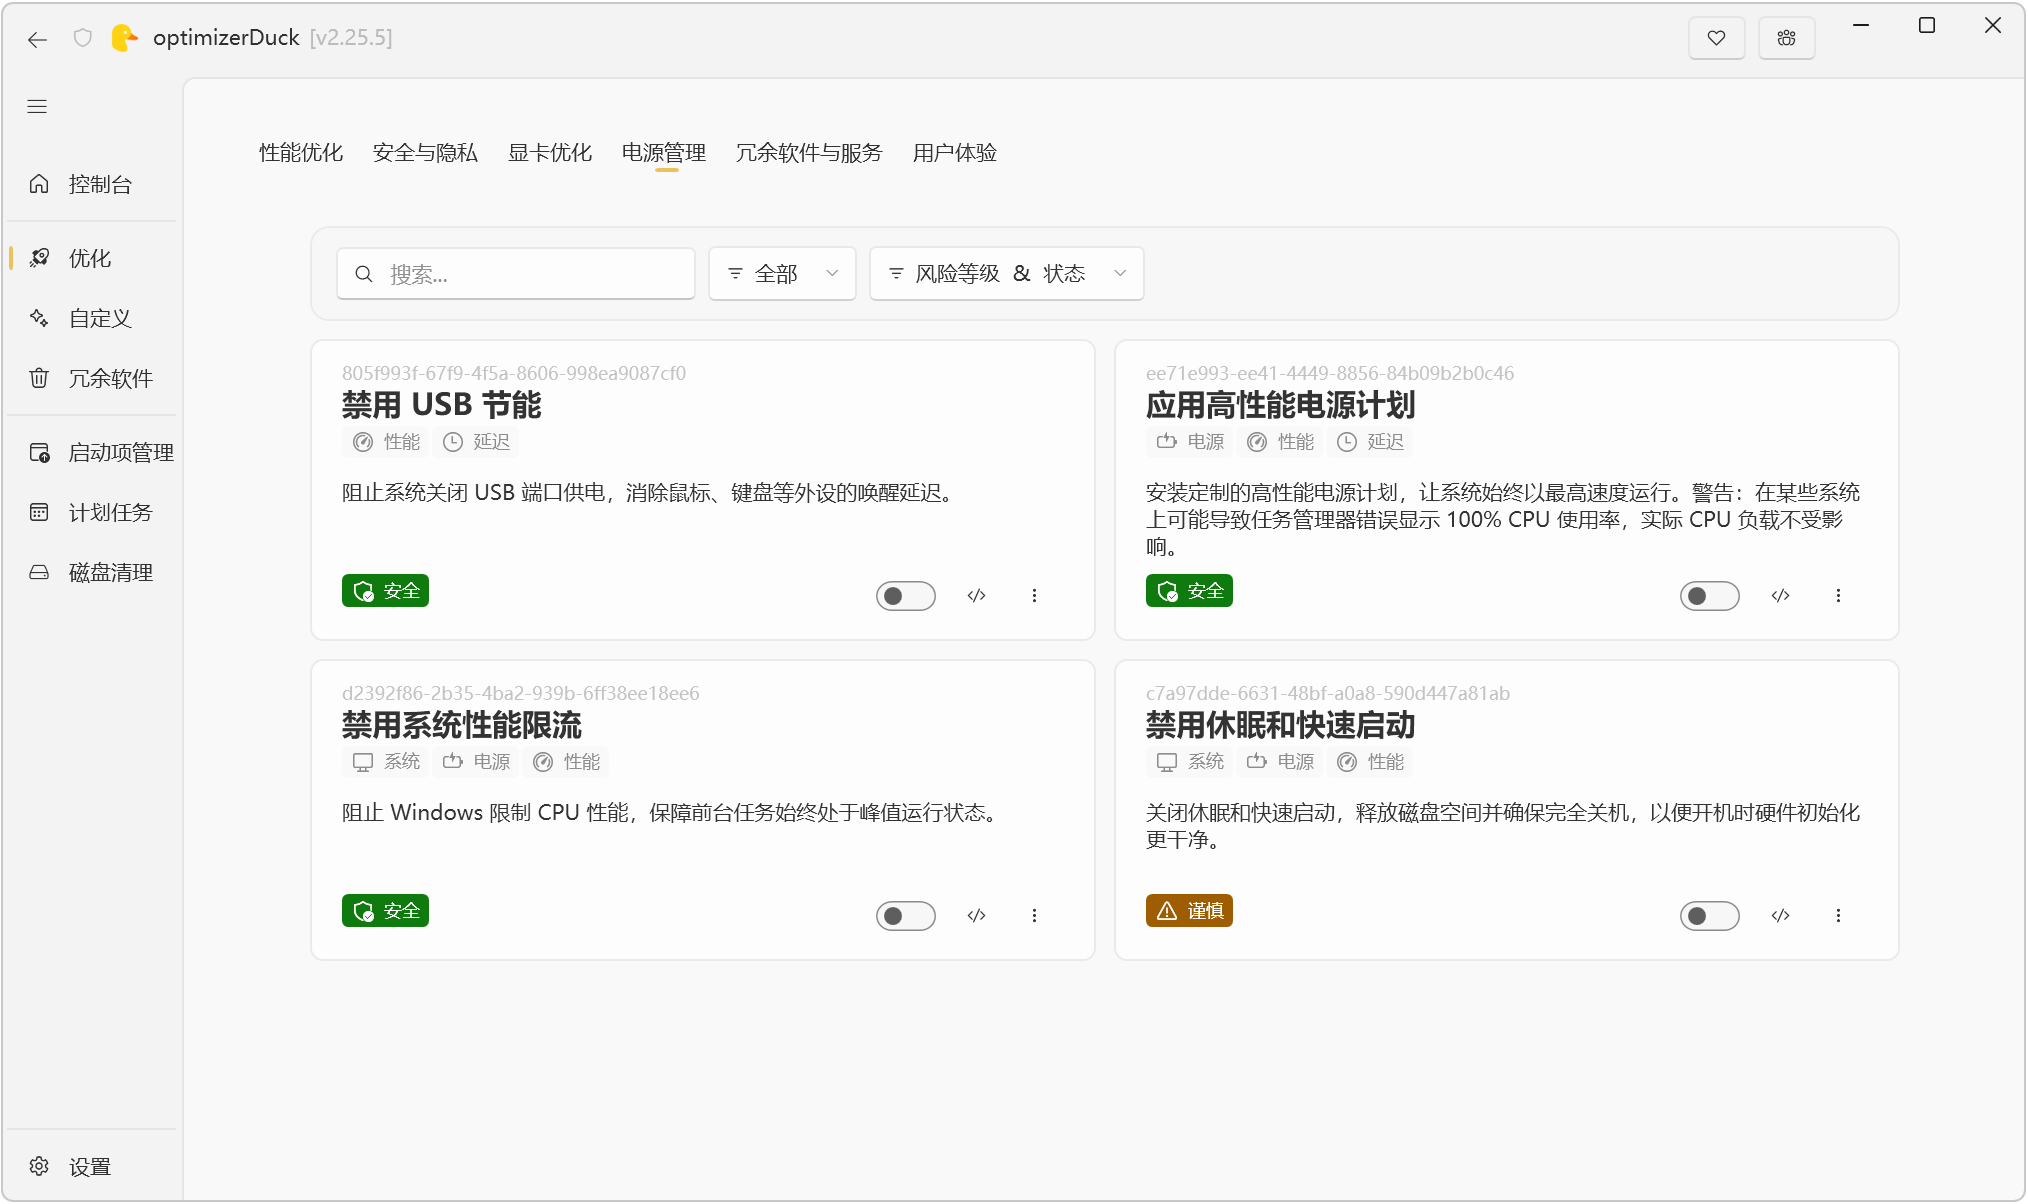
Task: Click 性能 tag on 禁用 USB 节能
Action: coord(386,442)
